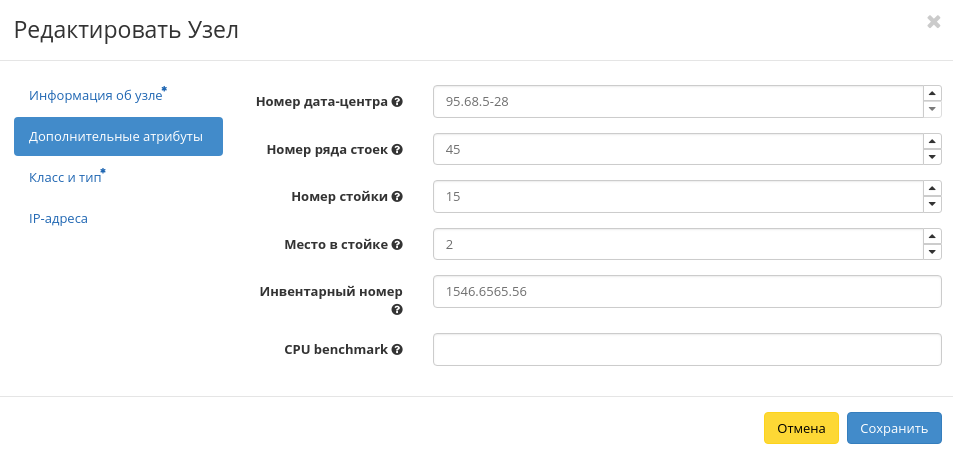
Task: Close the Редактировать Узел dialog
Action: tap(934, 22)
